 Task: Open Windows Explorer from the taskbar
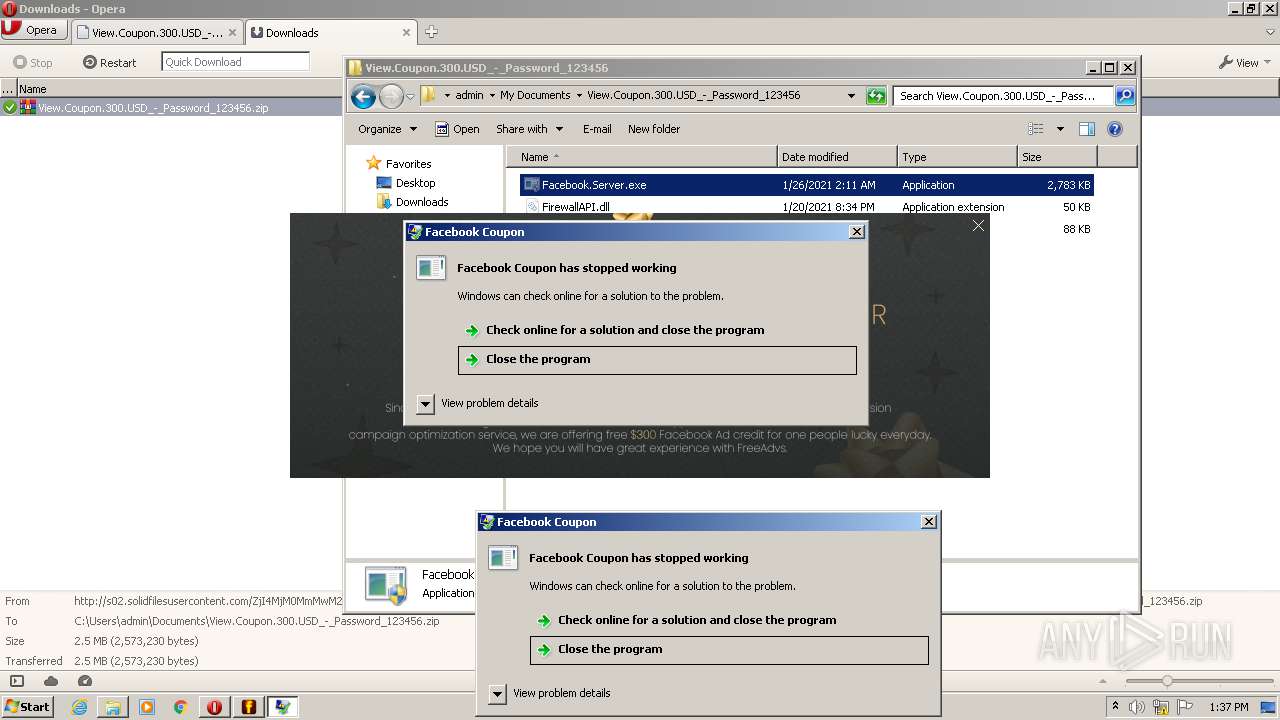pos(113,707)
